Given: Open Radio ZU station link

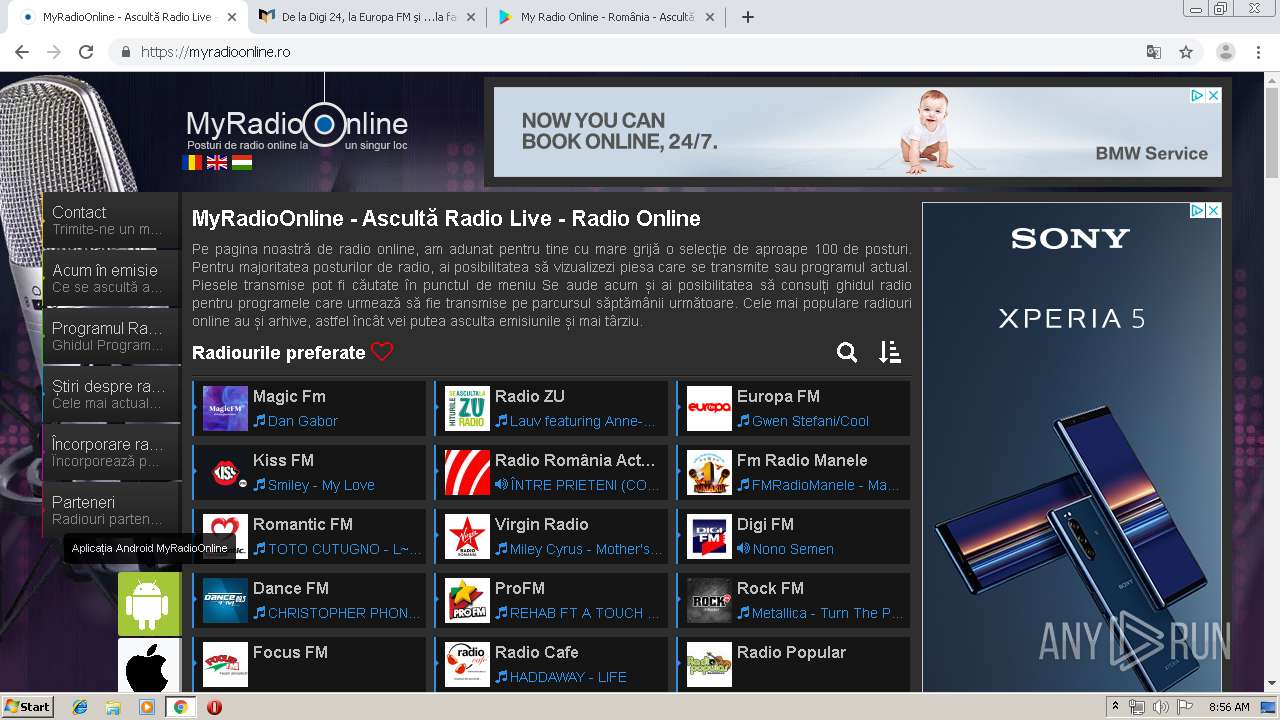Looking at the screenshot, I should (x=530, y=396).
